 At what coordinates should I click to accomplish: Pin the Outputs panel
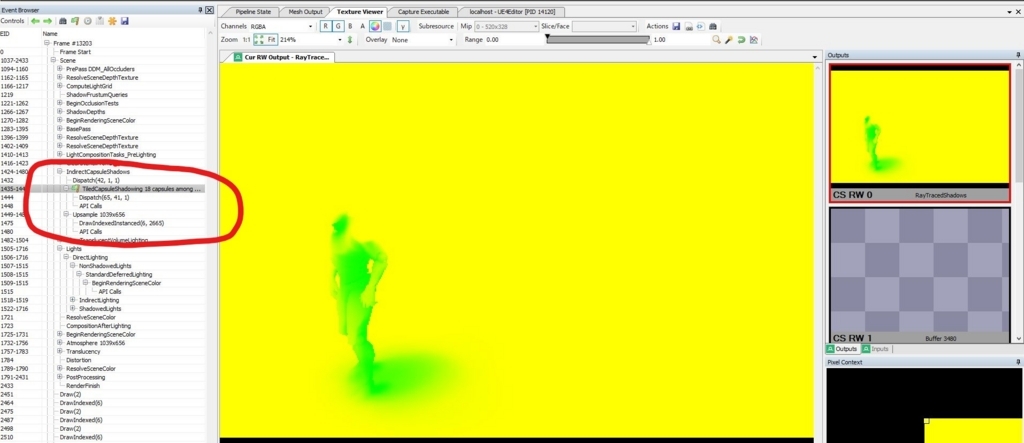(1018, 56)
